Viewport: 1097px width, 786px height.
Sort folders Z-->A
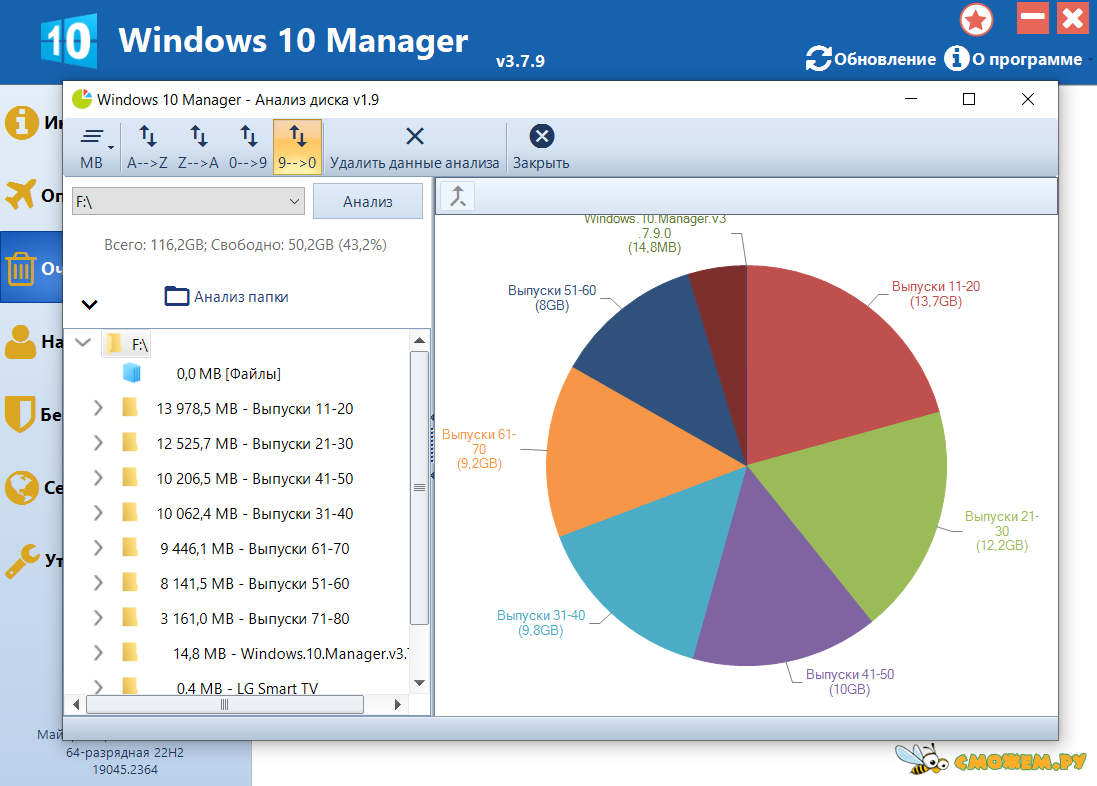pyautogui.click(x=198, y=148)
